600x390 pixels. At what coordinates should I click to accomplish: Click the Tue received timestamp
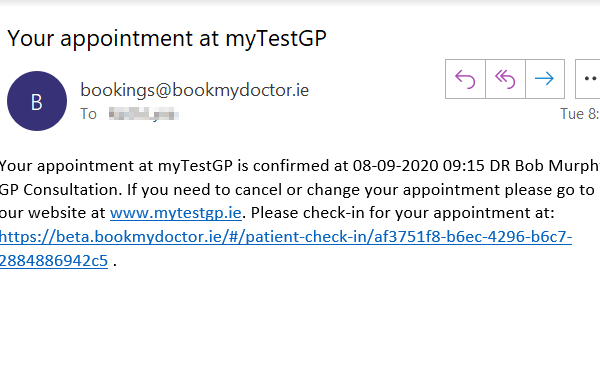(580, 114)
